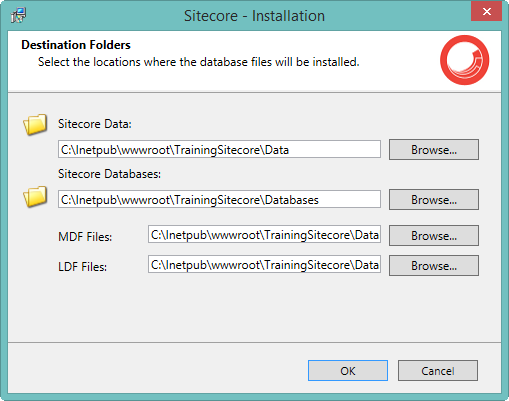Focus the Sitecore Data path field
Viewport: 509px width, 401px height.
[219, 149]
